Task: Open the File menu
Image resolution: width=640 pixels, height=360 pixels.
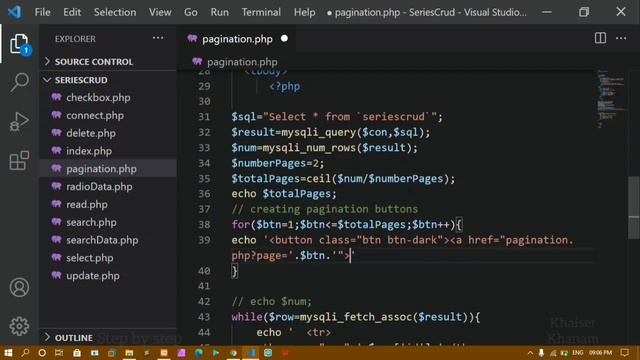Action: tap(42, 12)
